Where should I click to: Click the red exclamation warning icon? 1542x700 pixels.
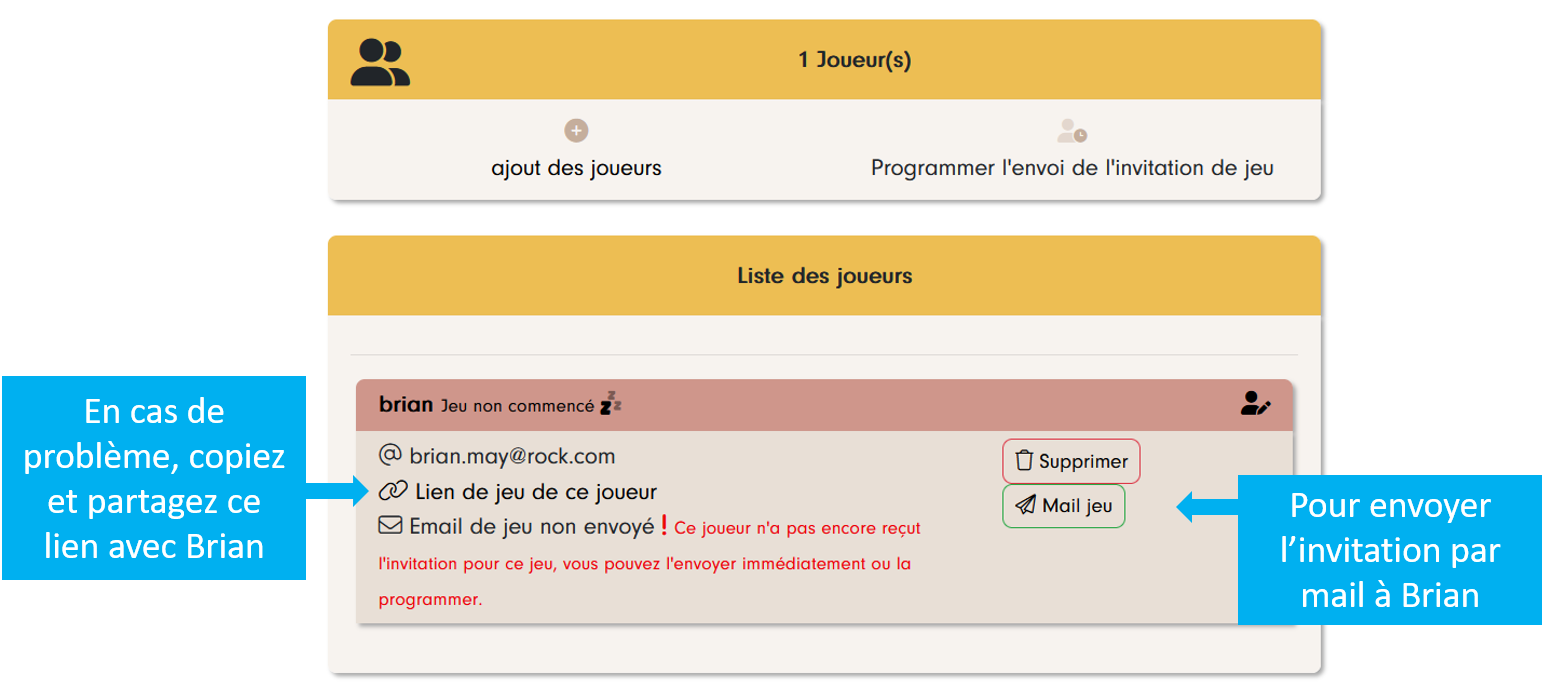(664, 524)
